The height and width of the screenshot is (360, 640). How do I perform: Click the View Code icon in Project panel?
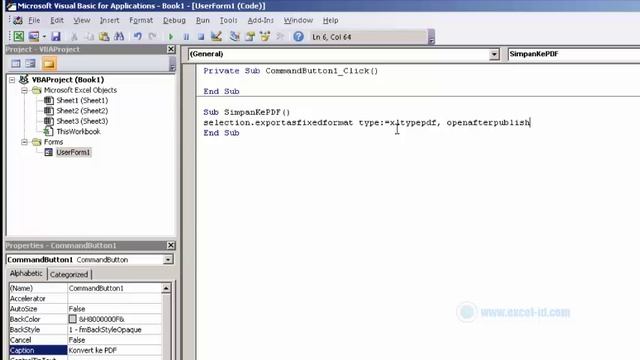click(16, 64)
